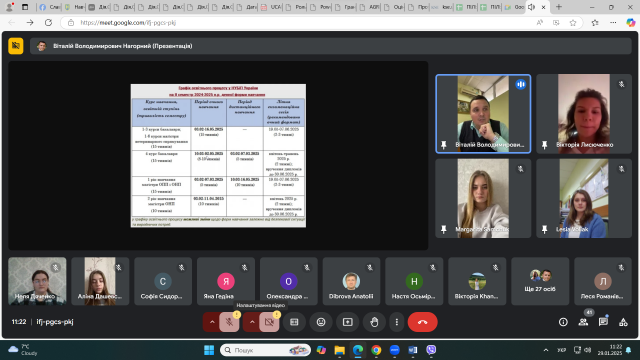Unpin Lesia video tile pin icon
The width and height of the screenshot is (640, 360).
tap(544, 229)
